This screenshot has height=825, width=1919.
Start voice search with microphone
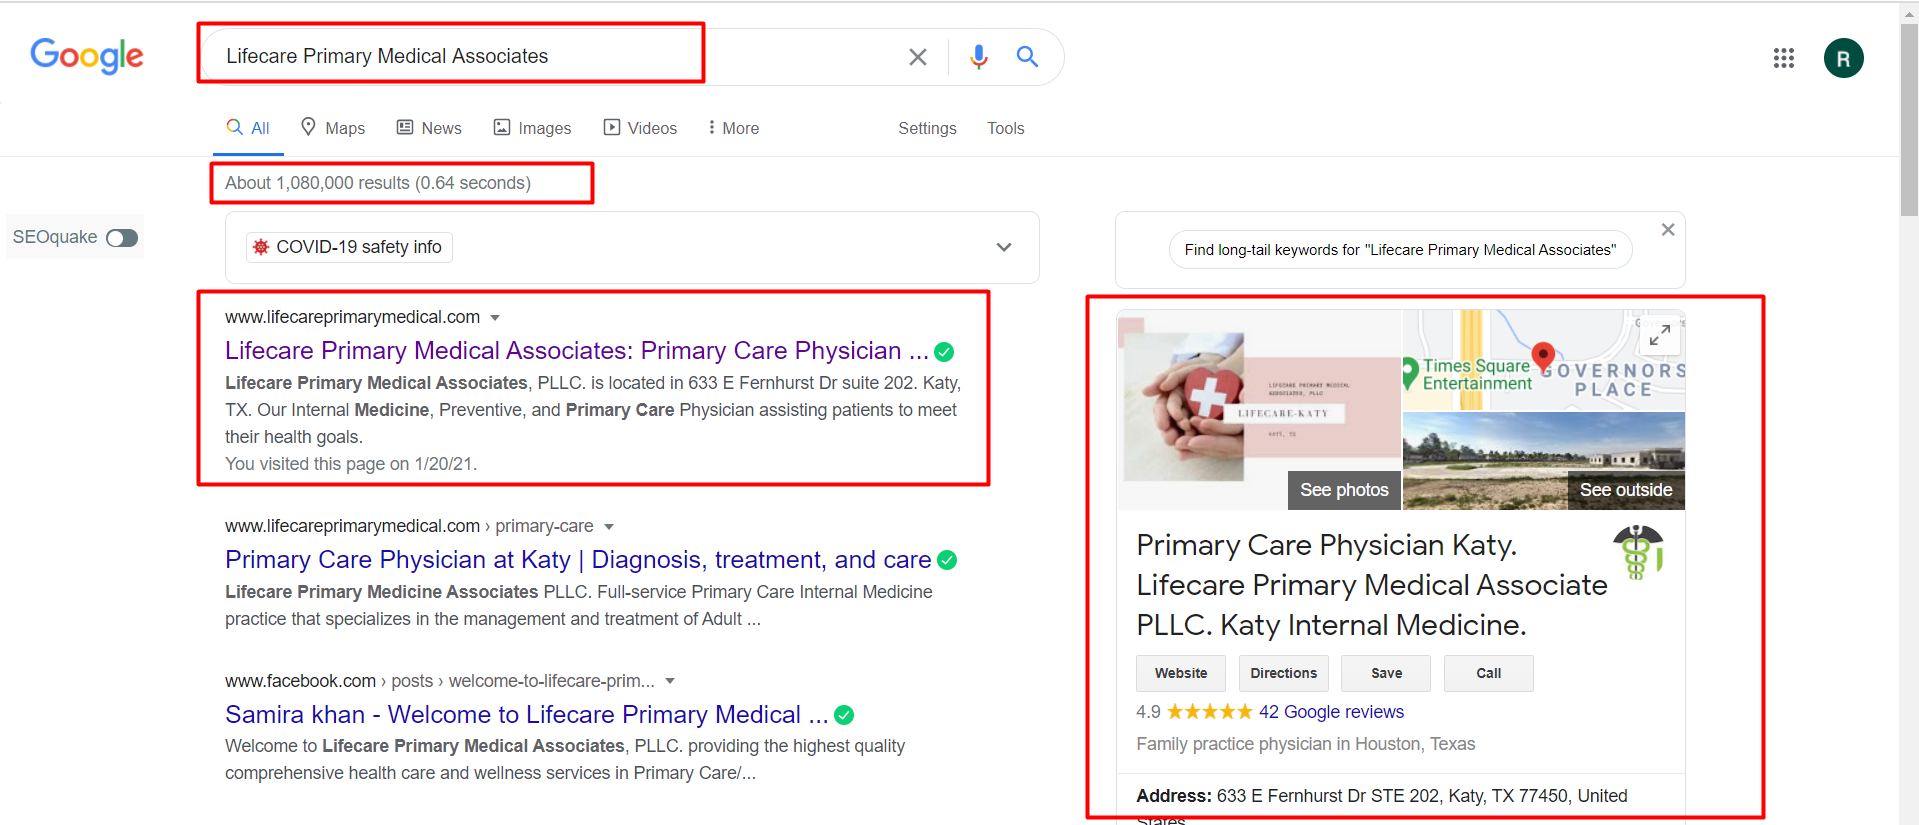978,57
